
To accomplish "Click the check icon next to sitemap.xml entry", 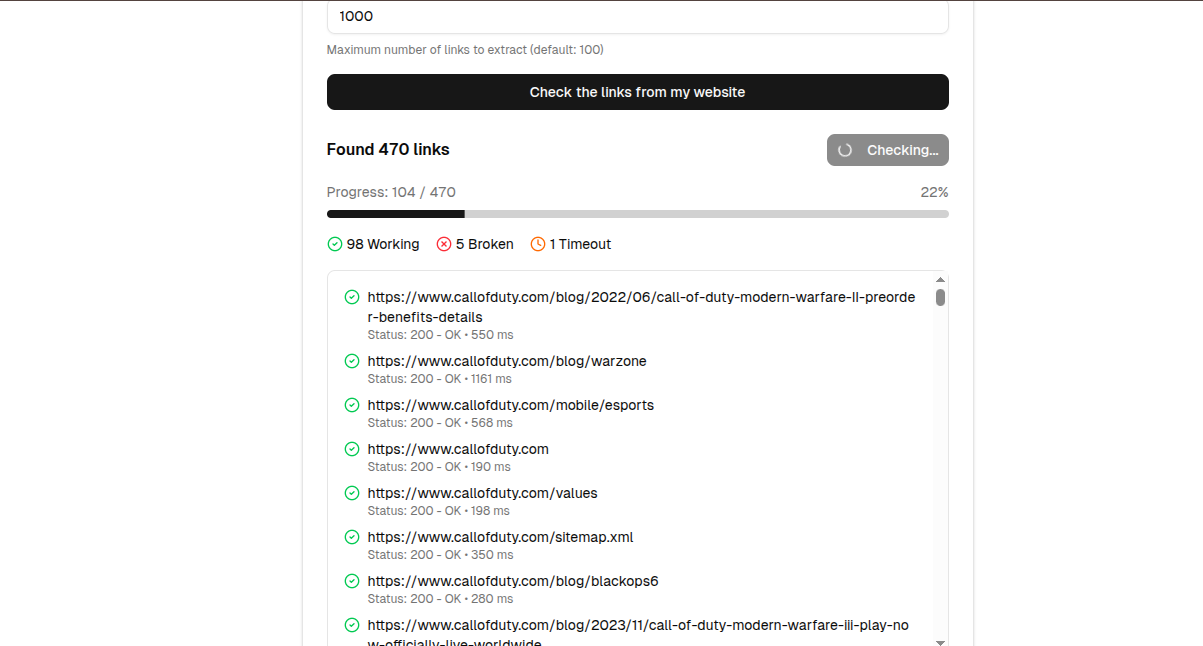I will [351, 537].
